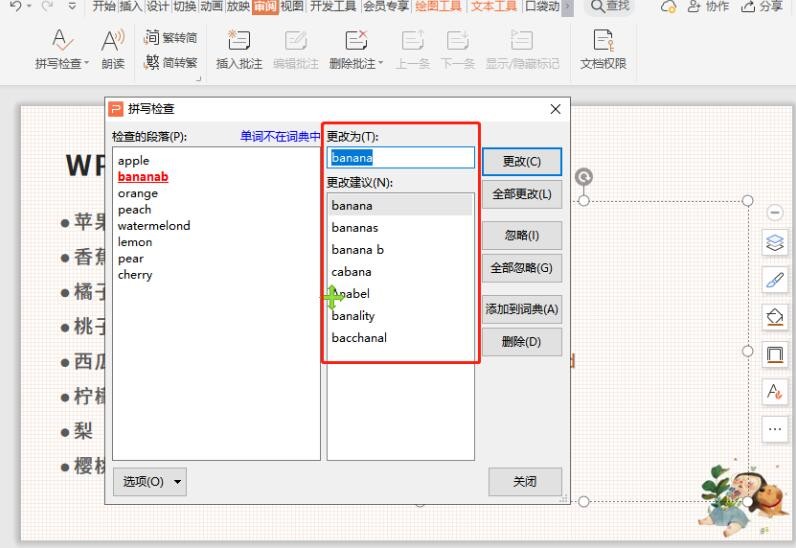
Task: Open the 视图 ribbon tab
Action: [291, 7]
